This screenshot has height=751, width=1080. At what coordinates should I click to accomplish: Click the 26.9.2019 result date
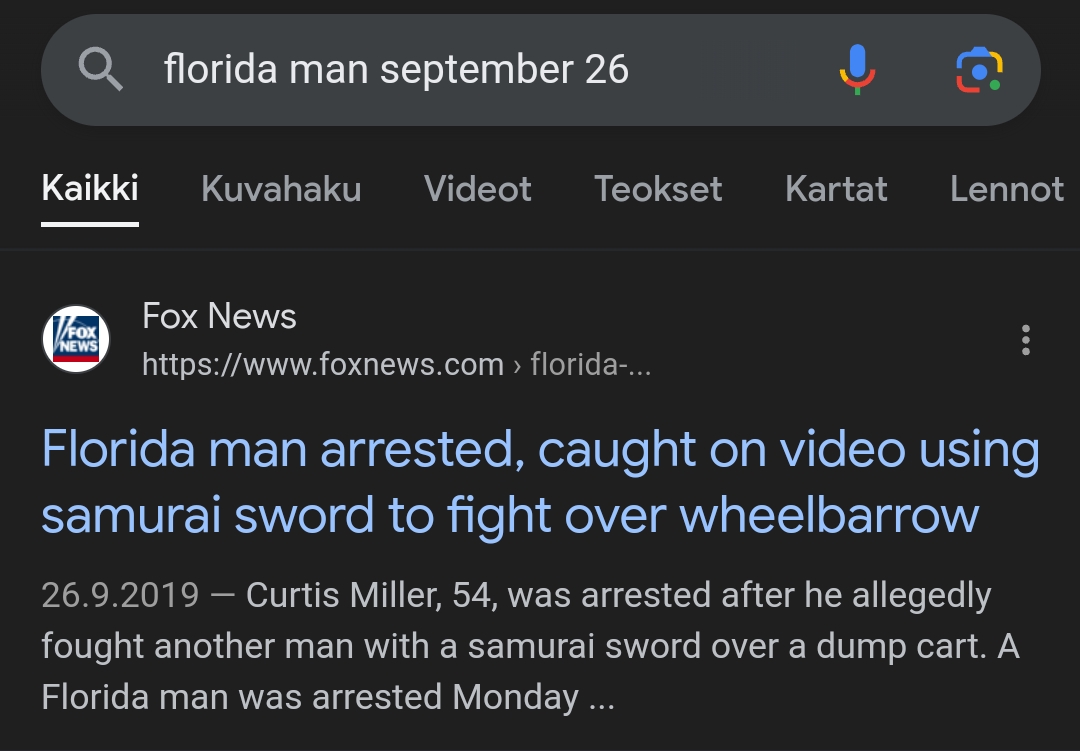(x=120, y=595)
